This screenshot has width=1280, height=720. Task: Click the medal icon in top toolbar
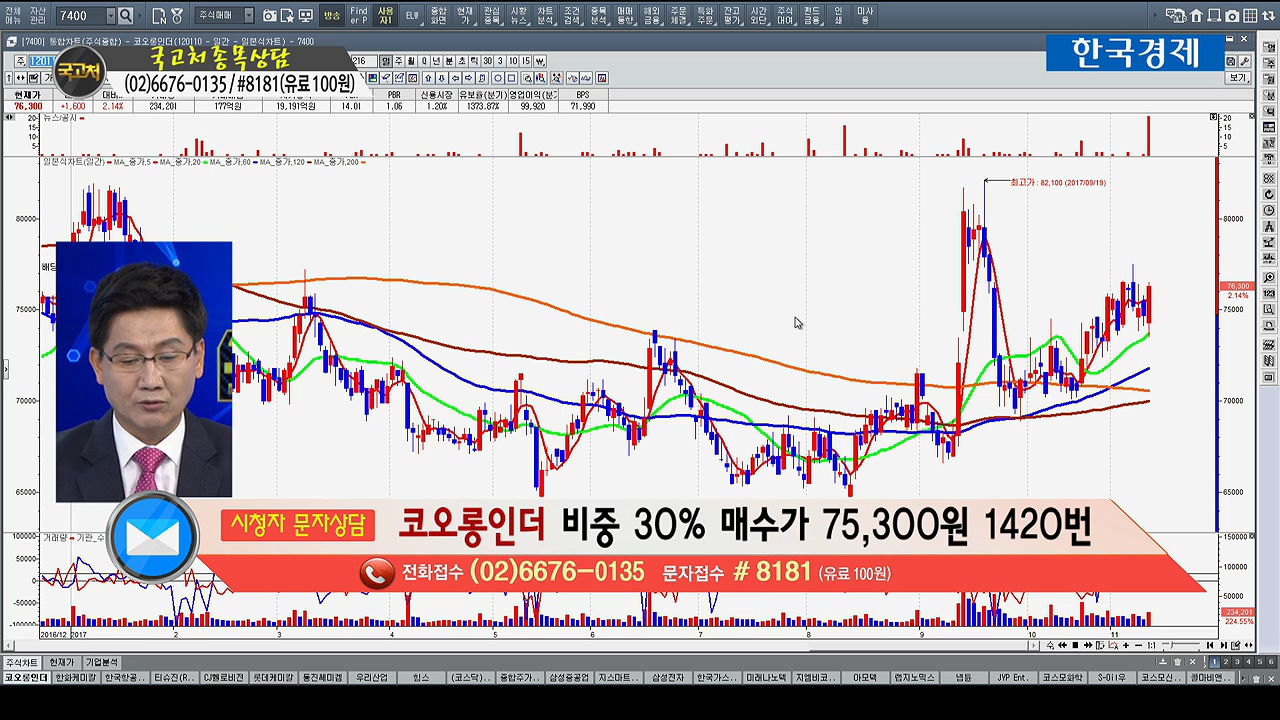pyautogui.click(x=177, y=16)
